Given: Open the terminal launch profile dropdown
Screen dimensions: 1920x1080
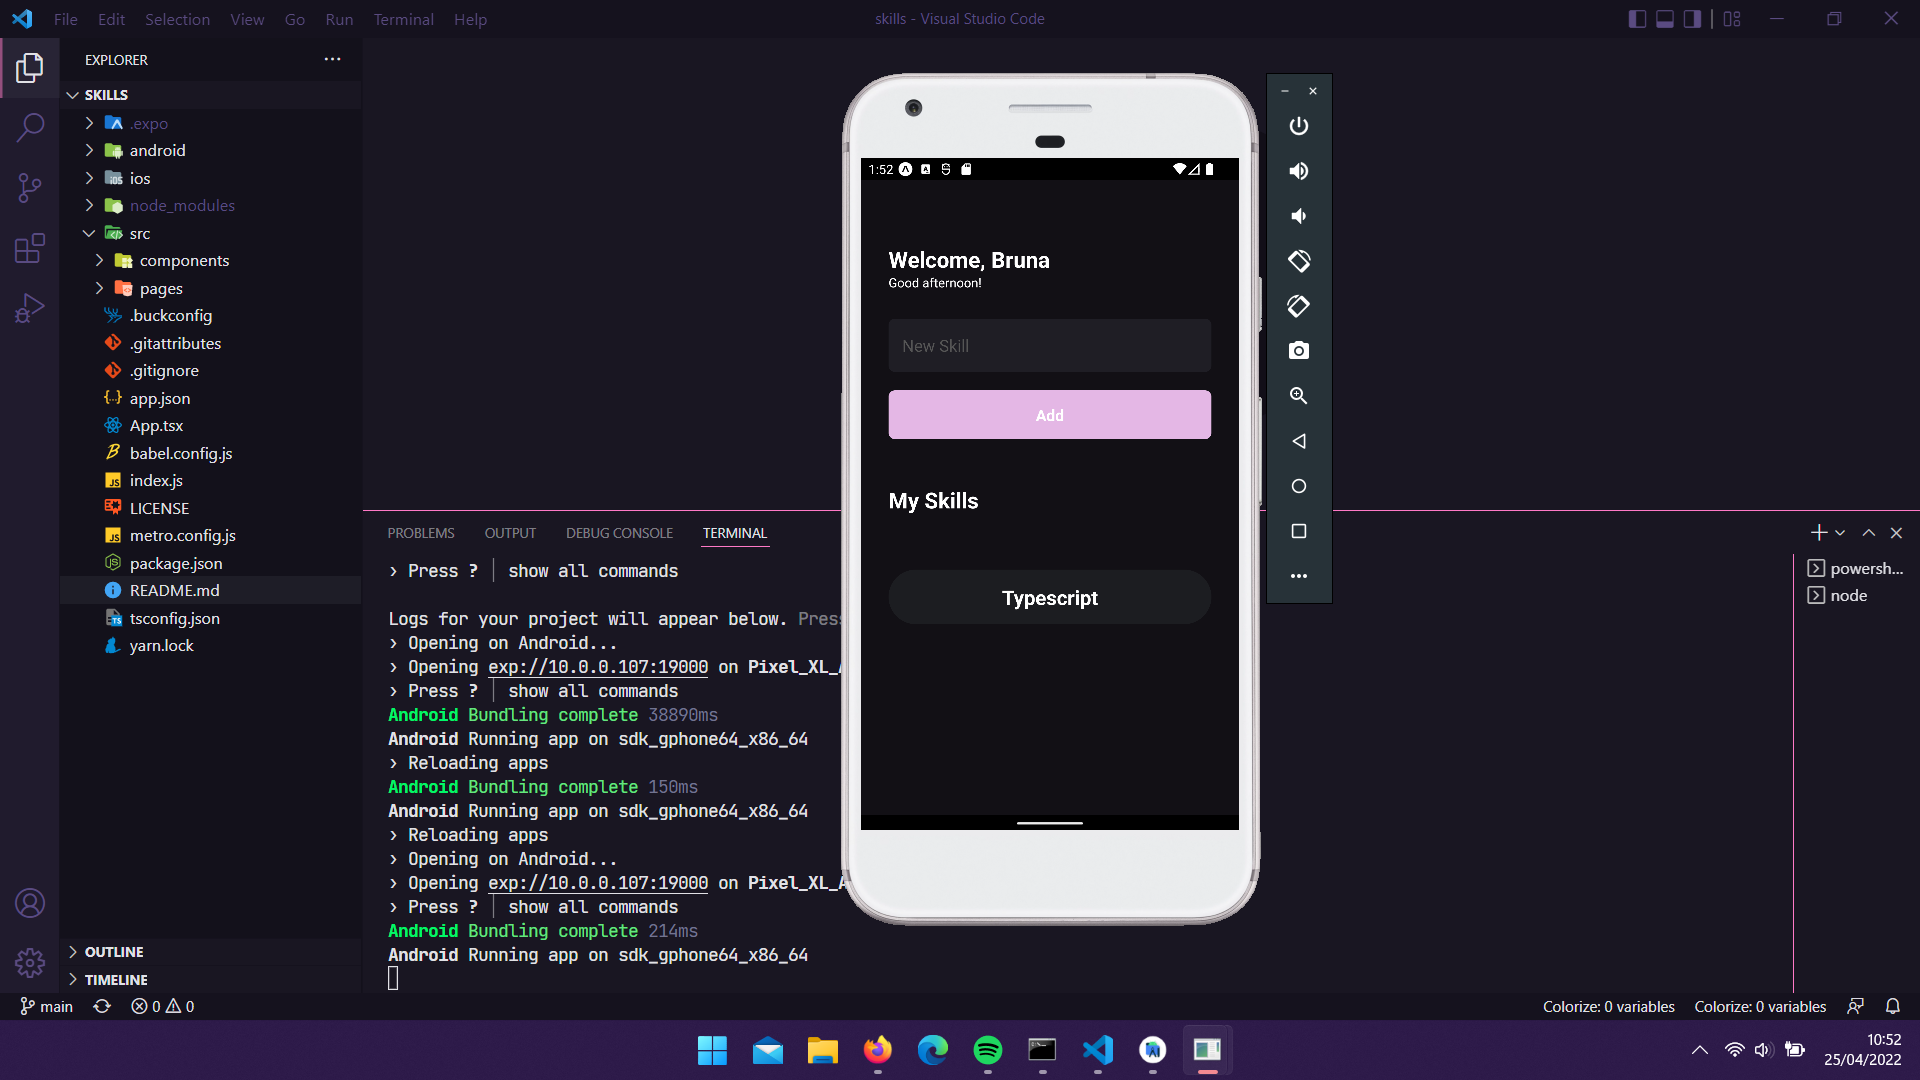Looking at the screenshot, I should [x=1840, y=532].
